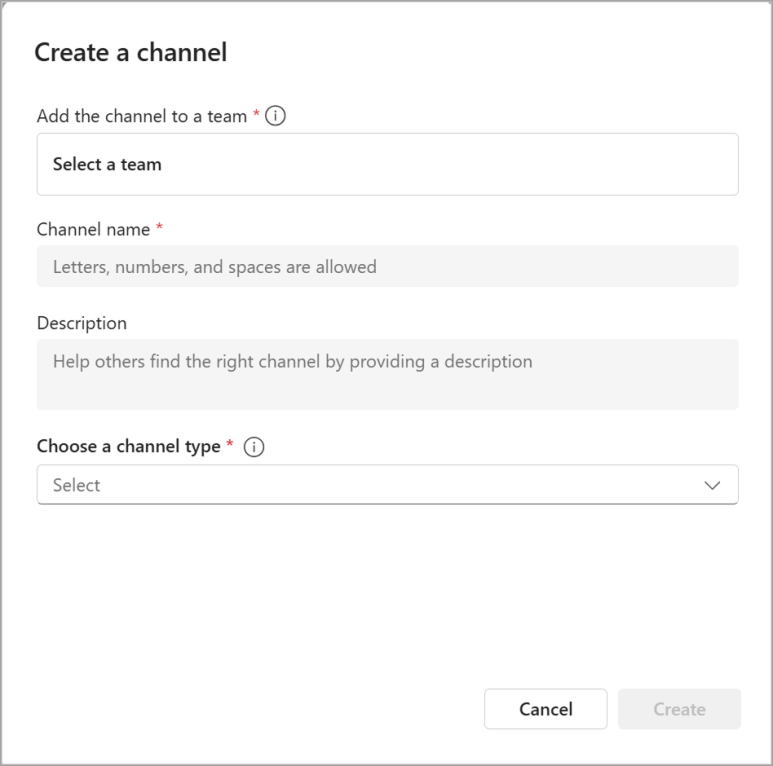Screen dimensions: 773x766
Task: Click the chevron arrow in channel type dropdown
Action: (712, 485)
